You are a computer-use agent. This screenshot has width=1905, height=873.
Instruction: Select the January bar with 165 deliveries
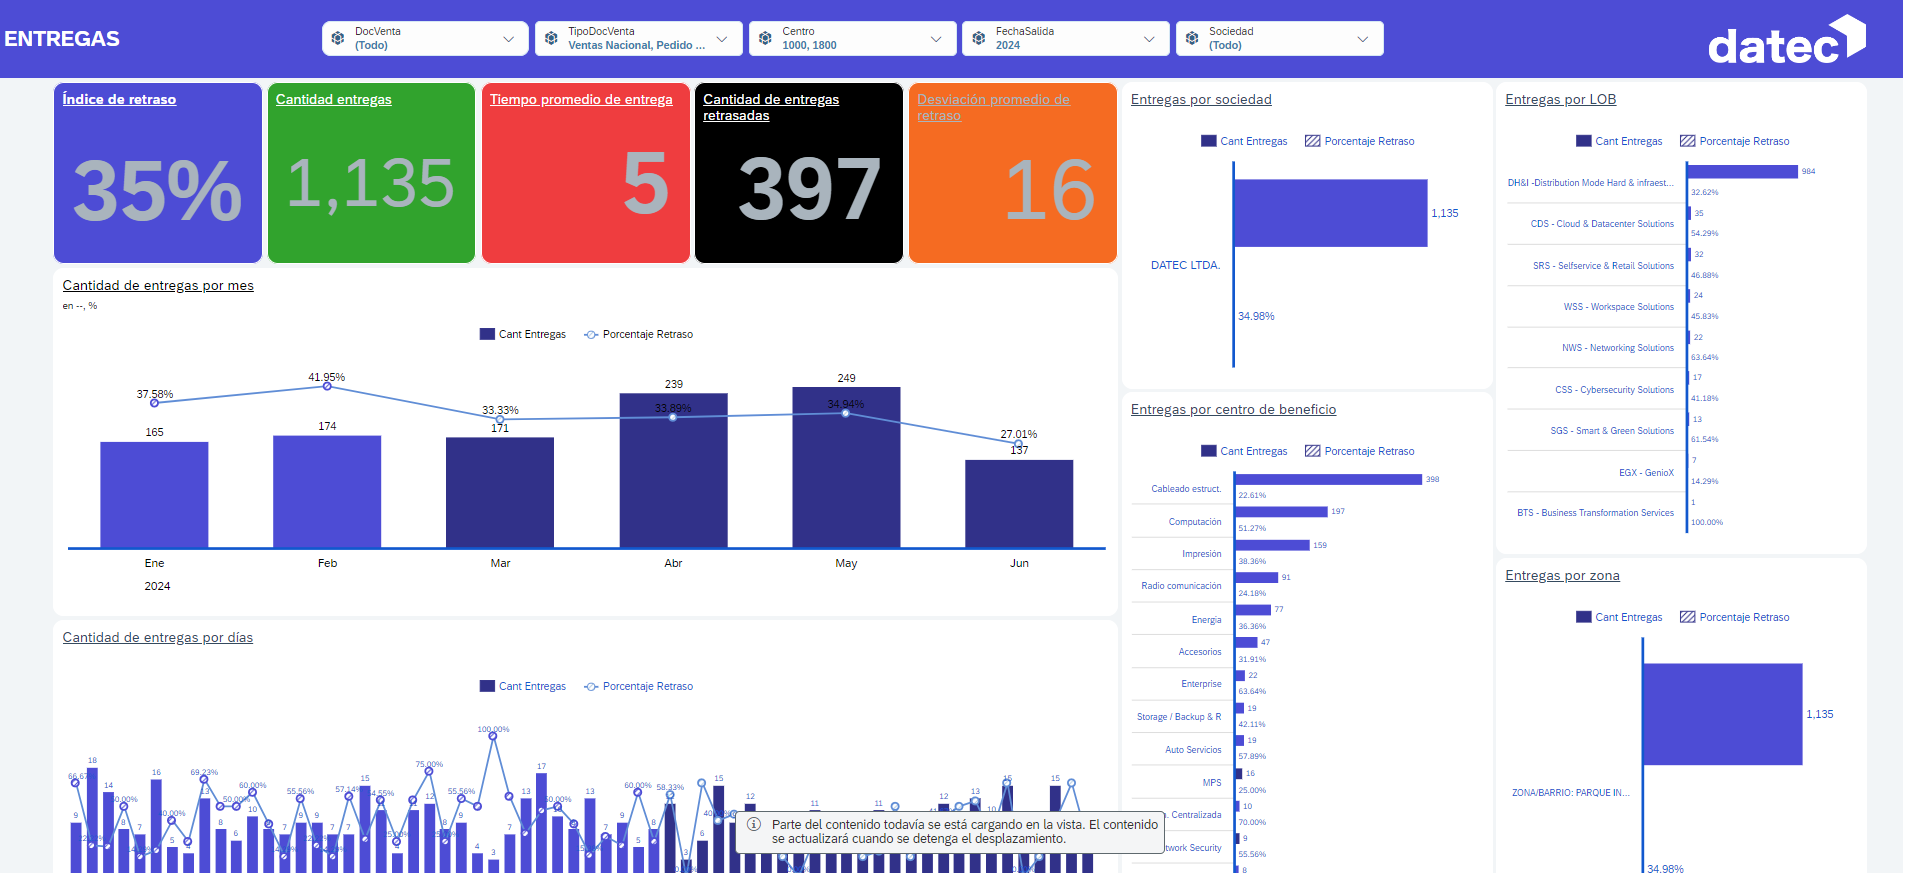154,495
